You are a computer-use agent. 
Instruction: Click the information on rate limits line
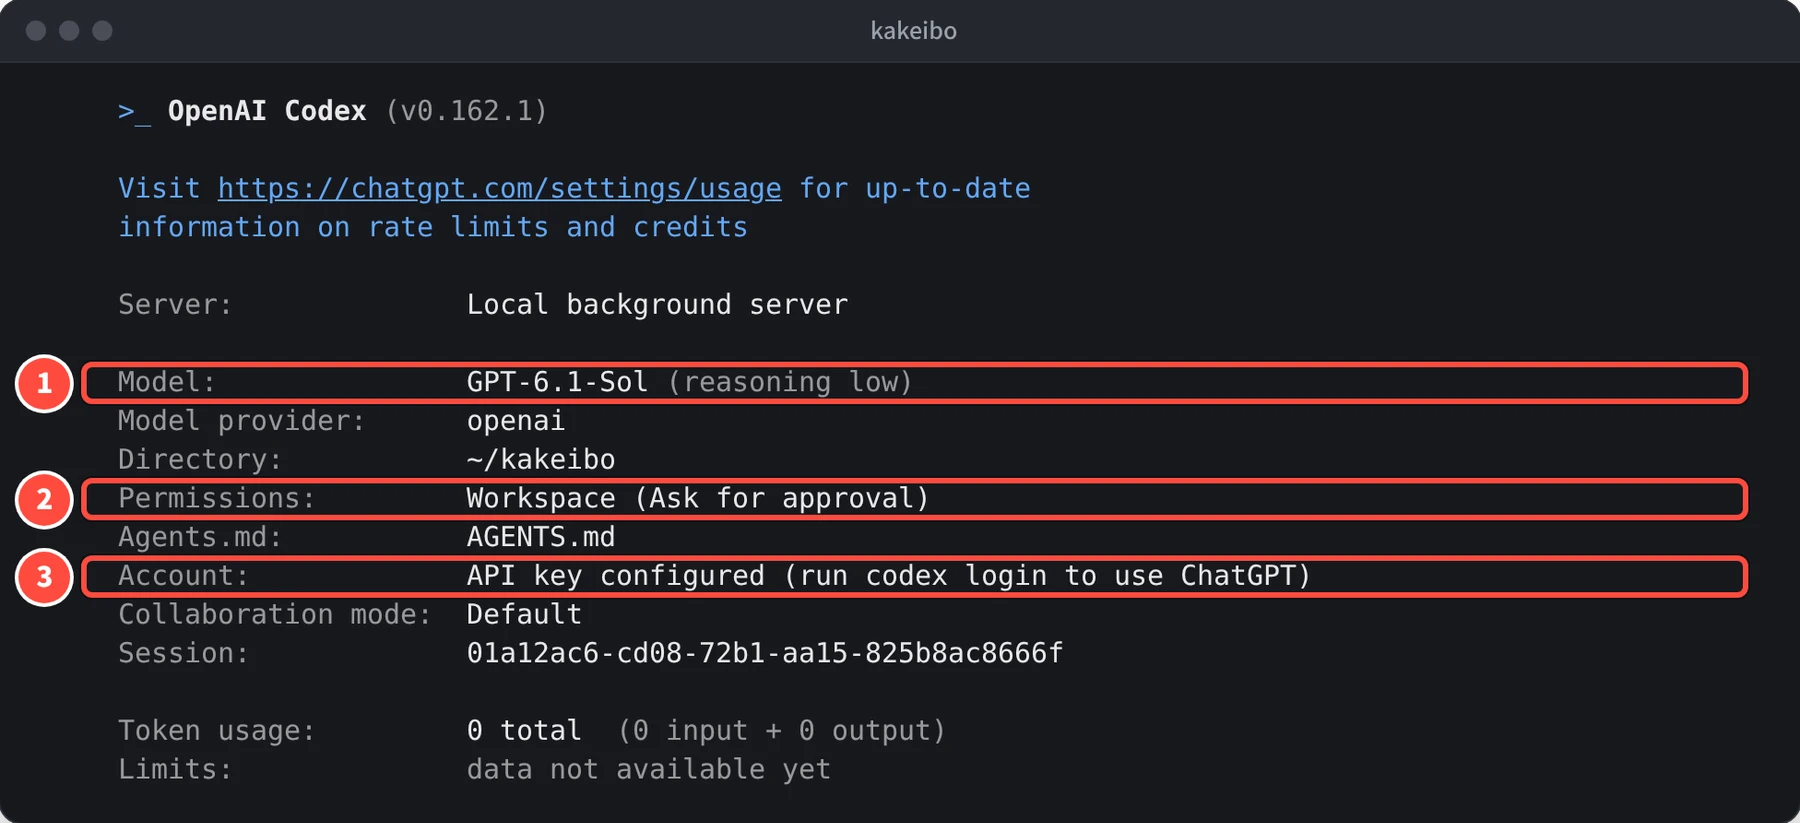point(433,227)
